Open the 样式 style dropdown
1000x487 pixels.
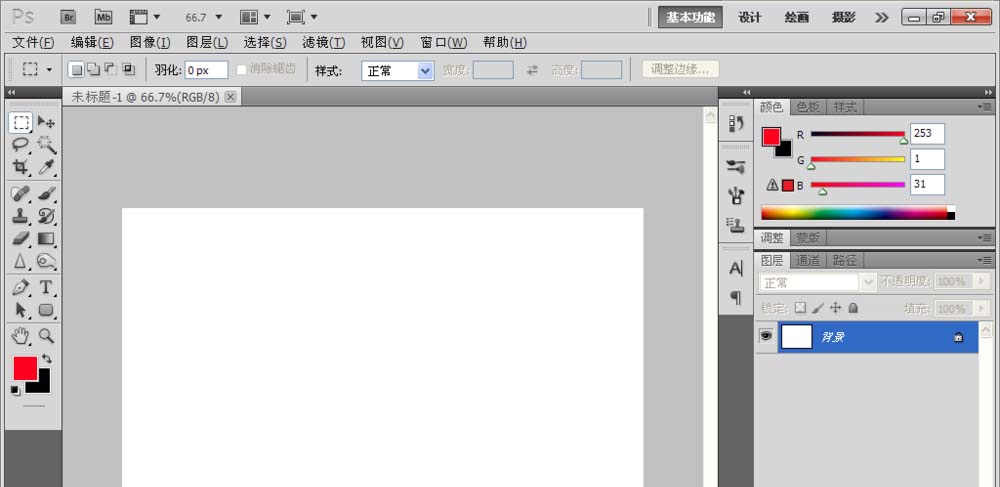(x=397, y=71)
